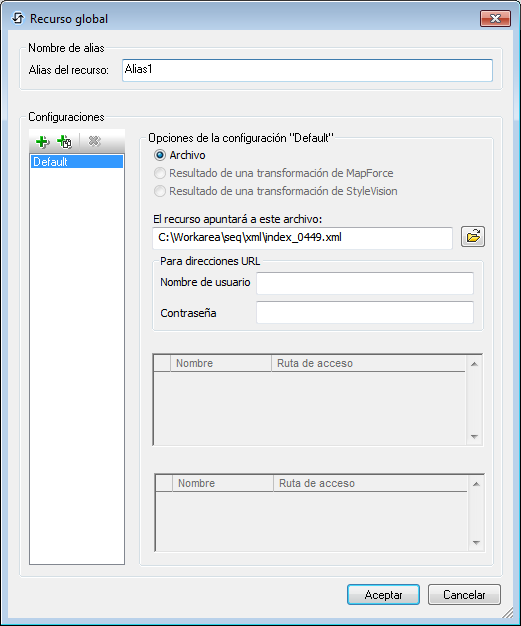Image resolution: width=521 pixels, height=626 pixels.
Task: Select the Default configuration in the list
Action: [77, 162]
